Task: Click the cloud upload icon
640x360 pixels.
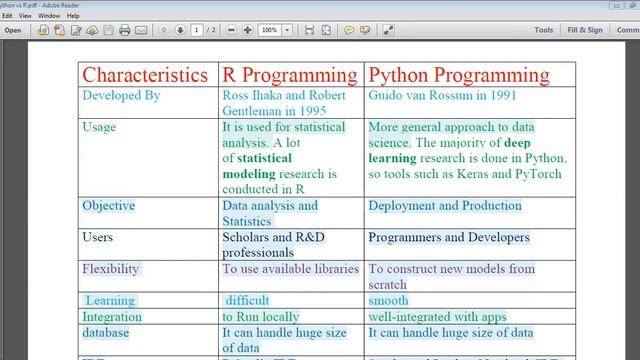Action: (x=92, y=30)
